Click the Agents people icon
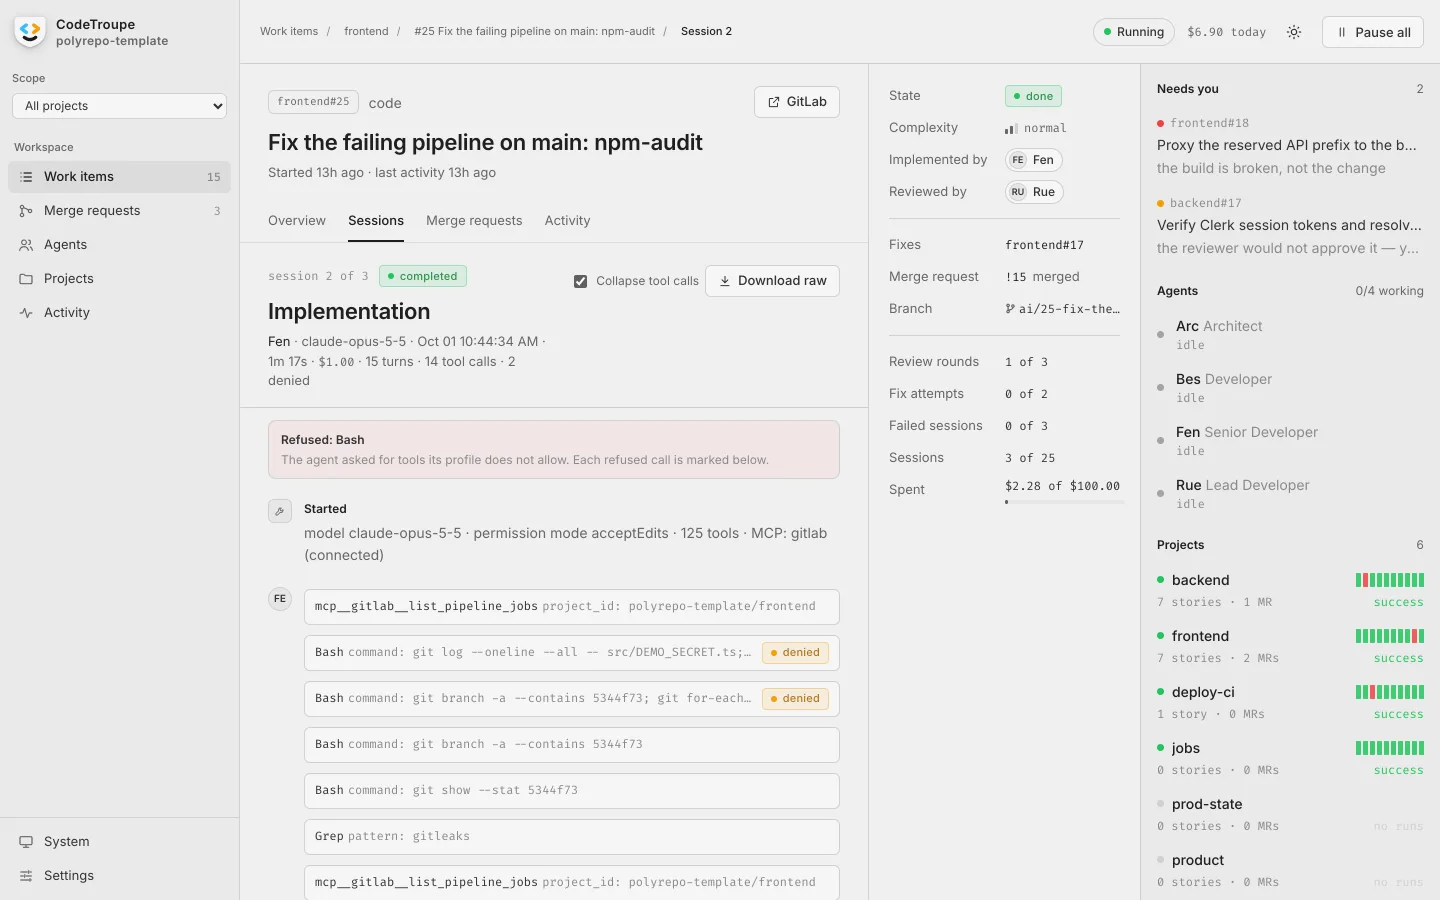Viewport: 1440px width, 900px height. (26, 245)
